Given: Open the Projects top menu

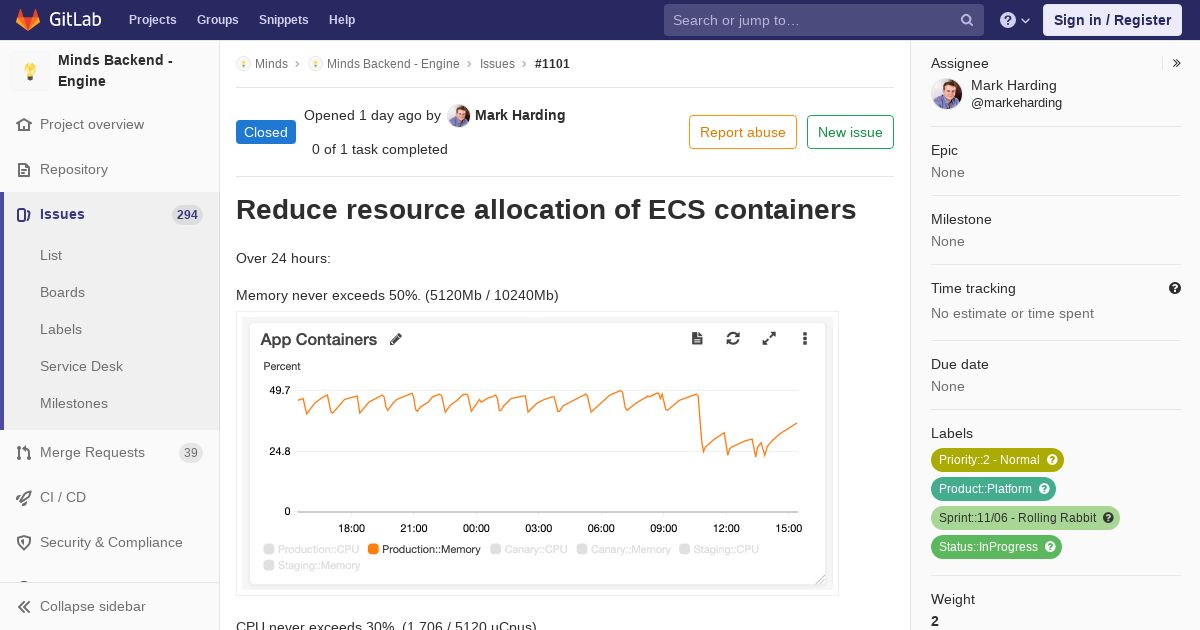Looking at the screenshot, I should [x=152, y=20].
